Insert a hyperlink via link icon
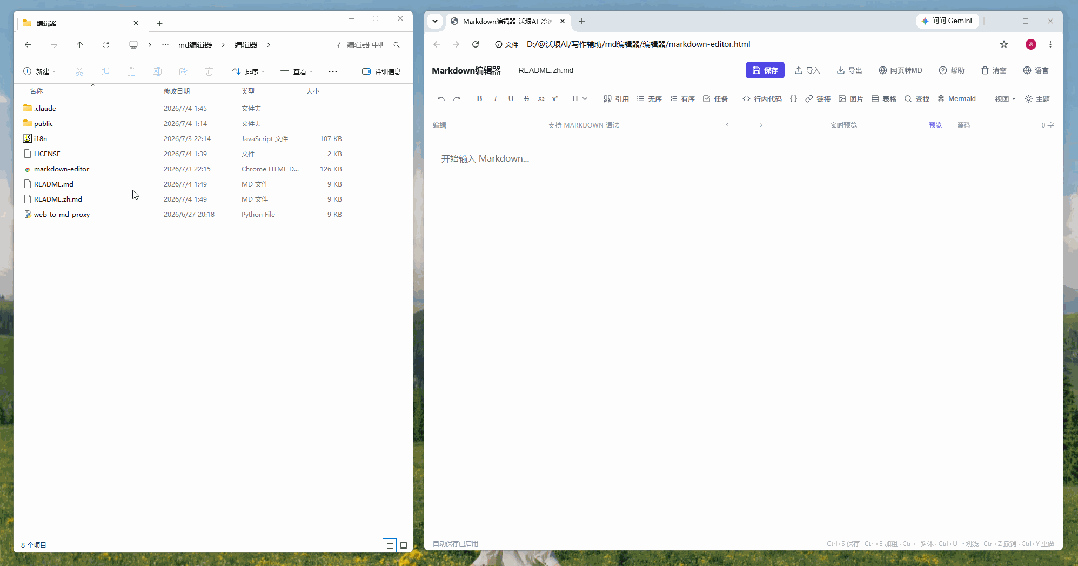 click(818, 99)
